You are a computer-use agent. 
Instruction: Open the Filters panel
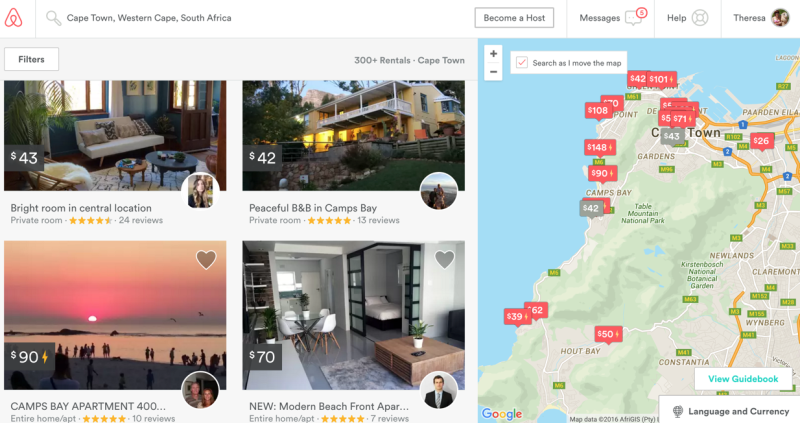[32, 59]
